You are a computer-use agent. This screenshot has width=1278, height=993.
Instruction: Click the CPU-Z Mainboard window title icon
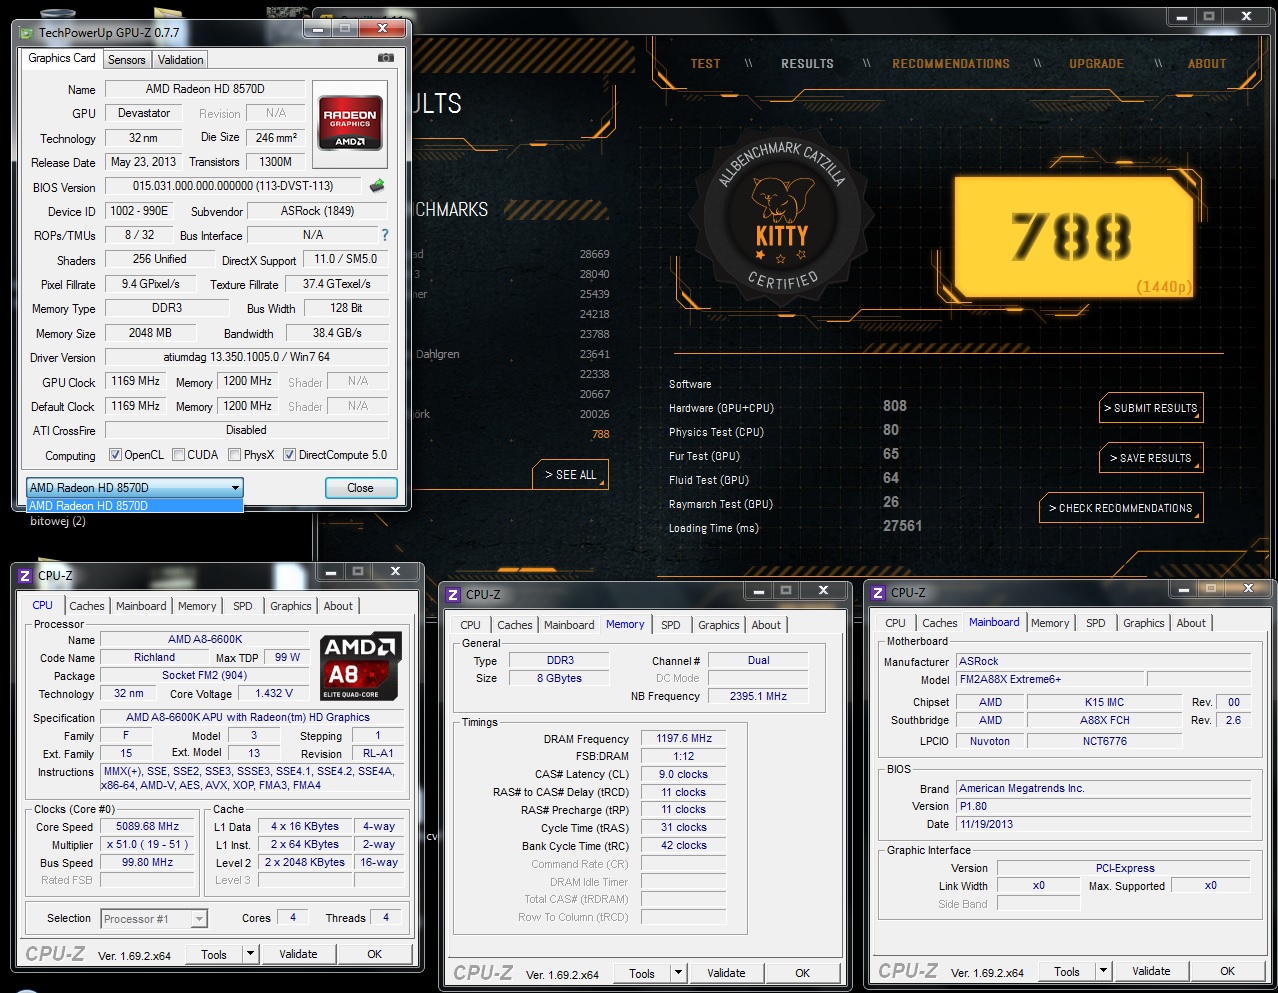coord(877,593)
